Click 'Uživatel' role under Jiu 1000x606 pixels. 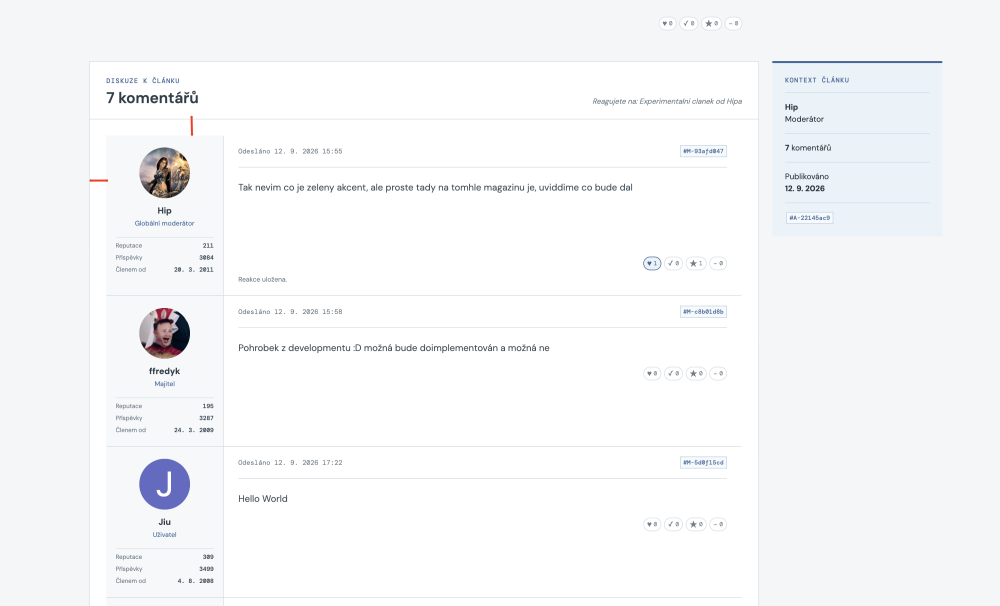(x=165, y=535)
